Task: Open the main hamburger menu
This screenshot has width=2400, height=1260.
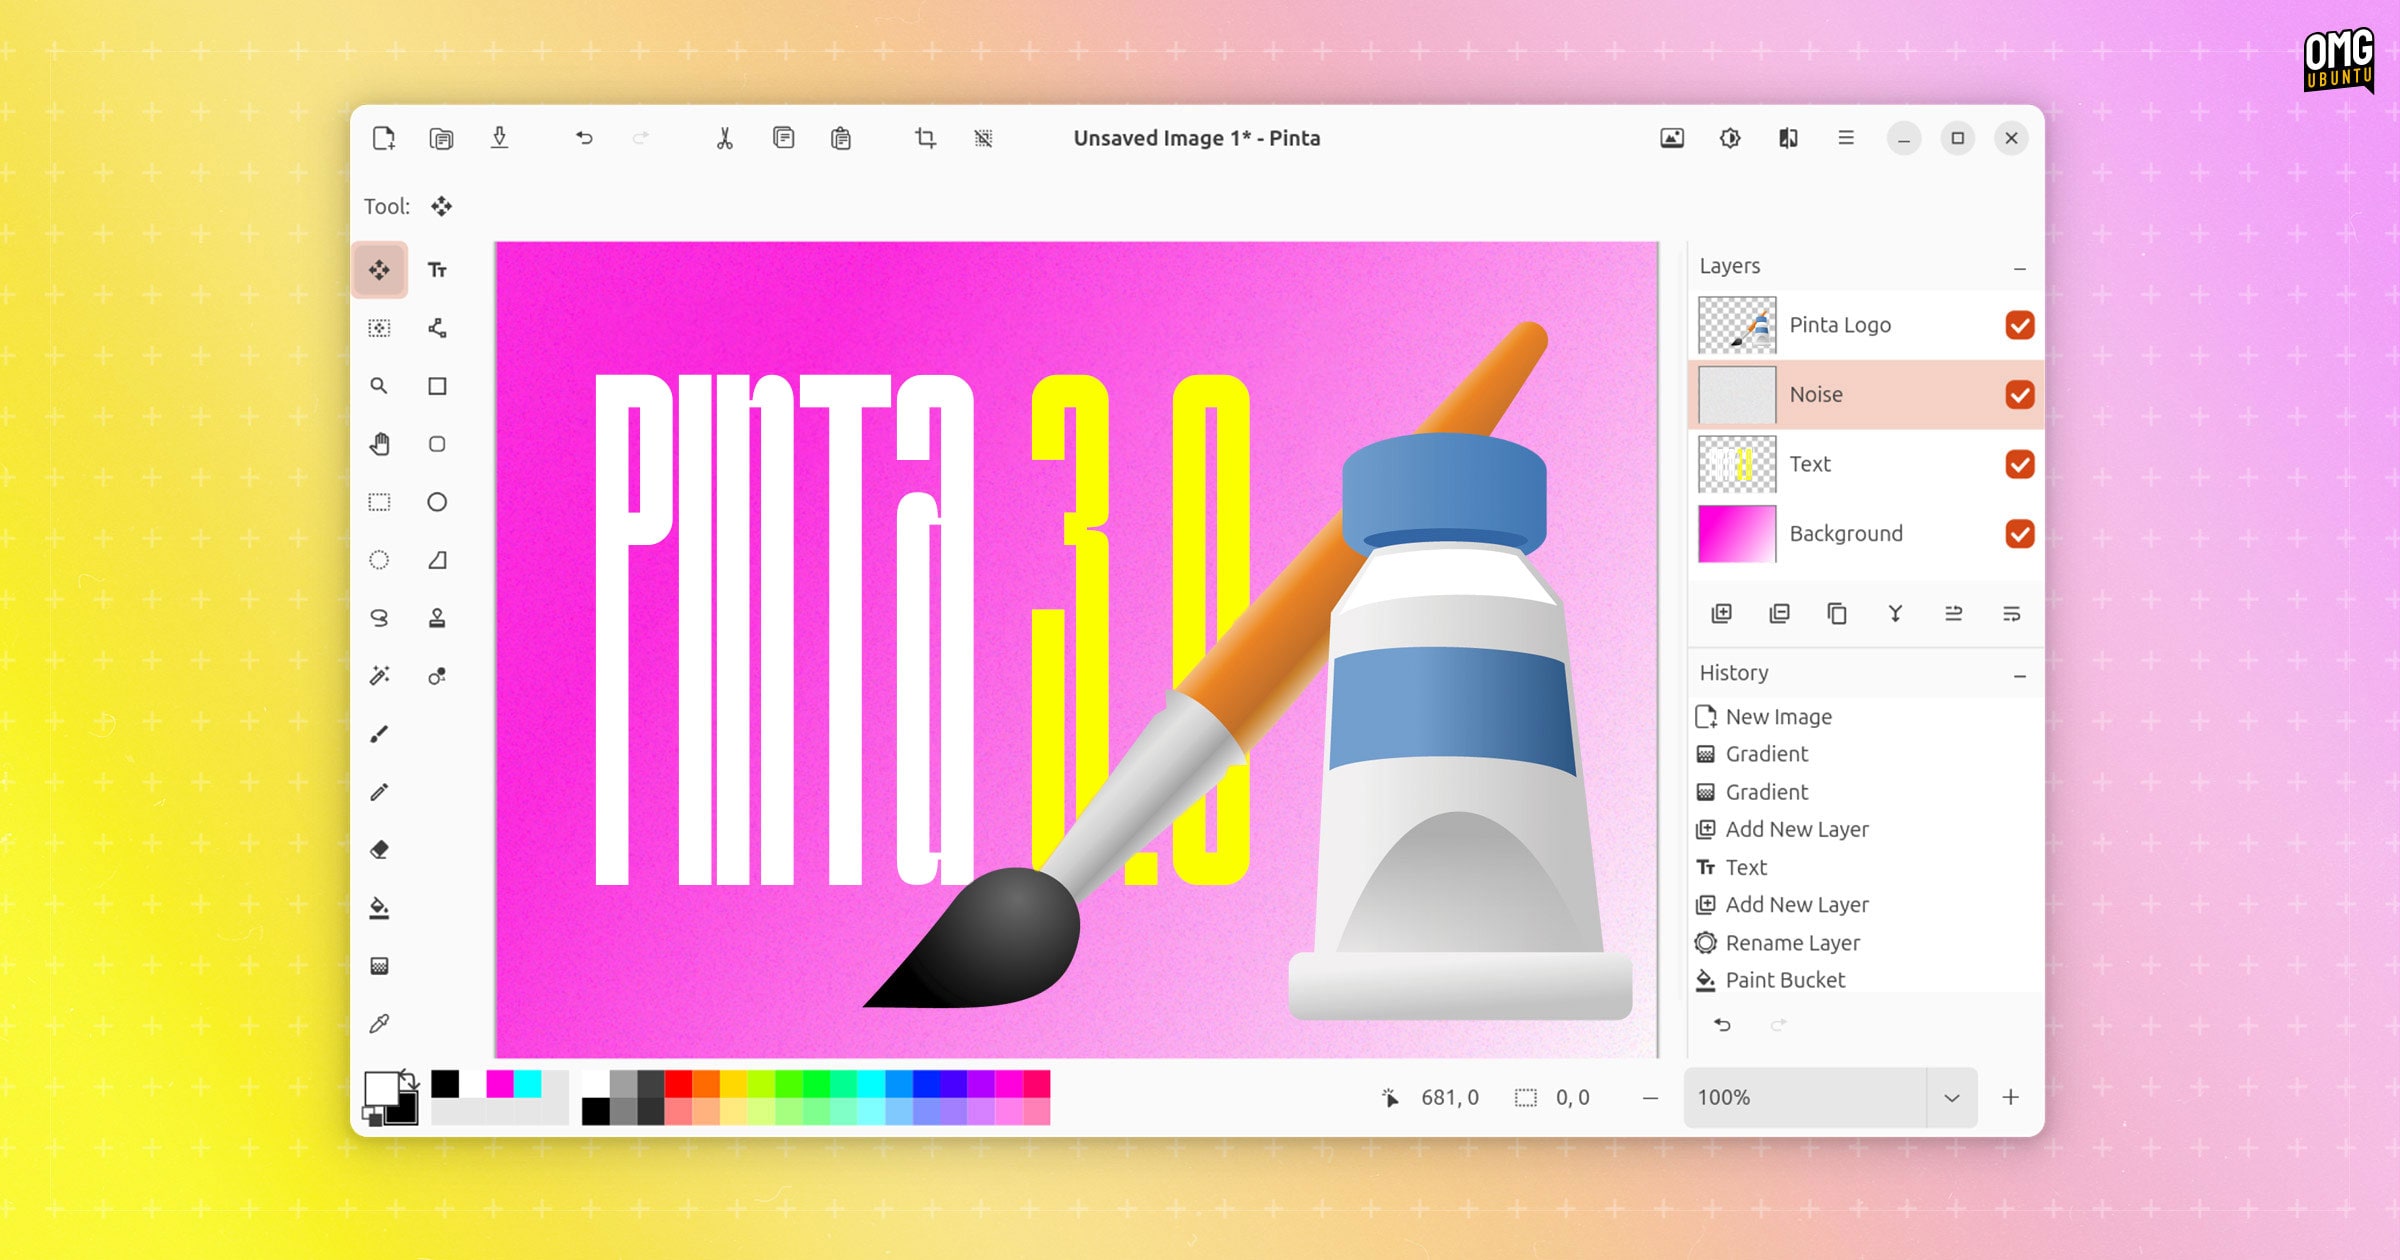Action: (x=1846, y=138)
